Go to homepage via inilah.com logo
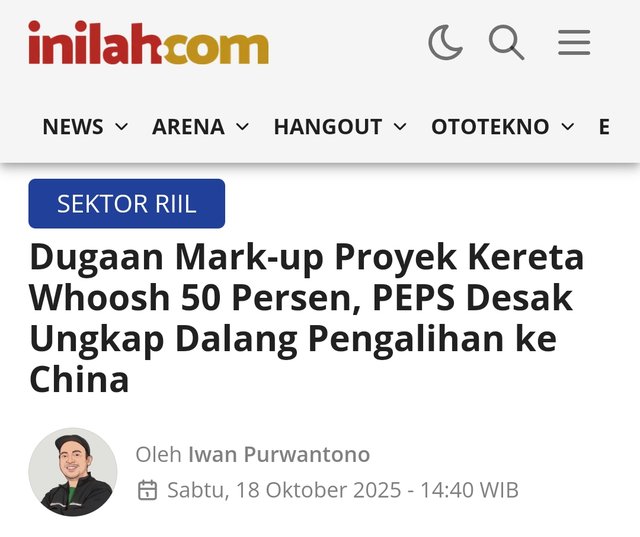 (149, 42)
